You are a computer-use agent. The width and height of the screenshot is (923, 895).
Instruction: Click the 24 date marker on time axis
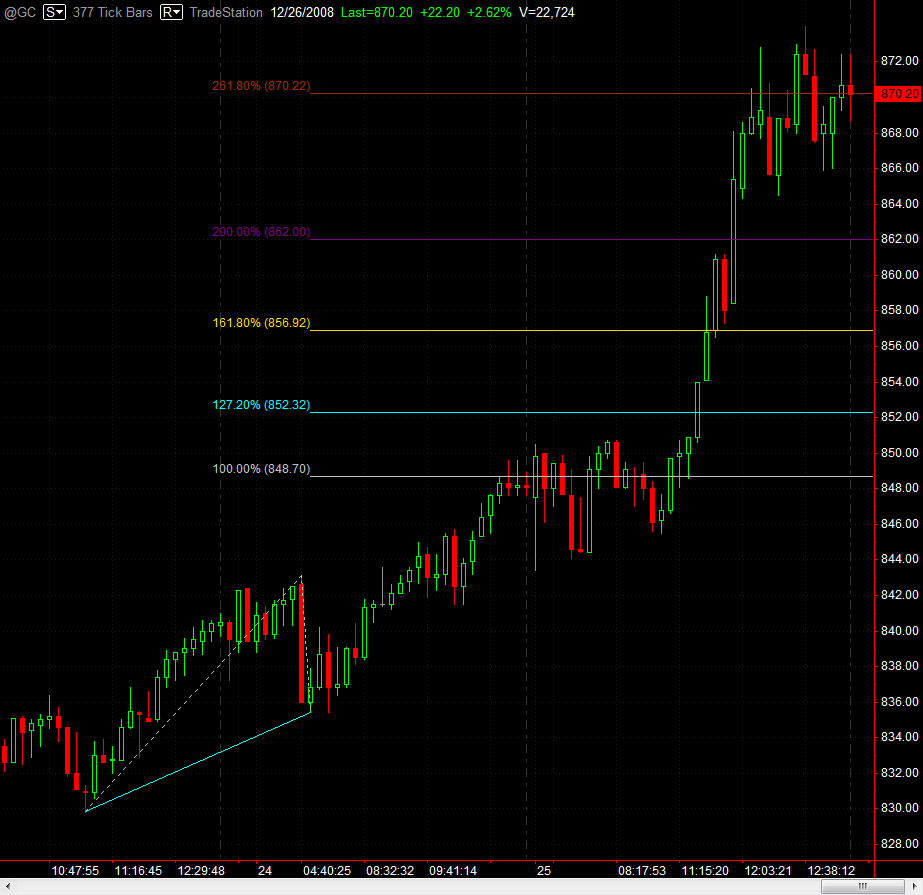point(265,870)
